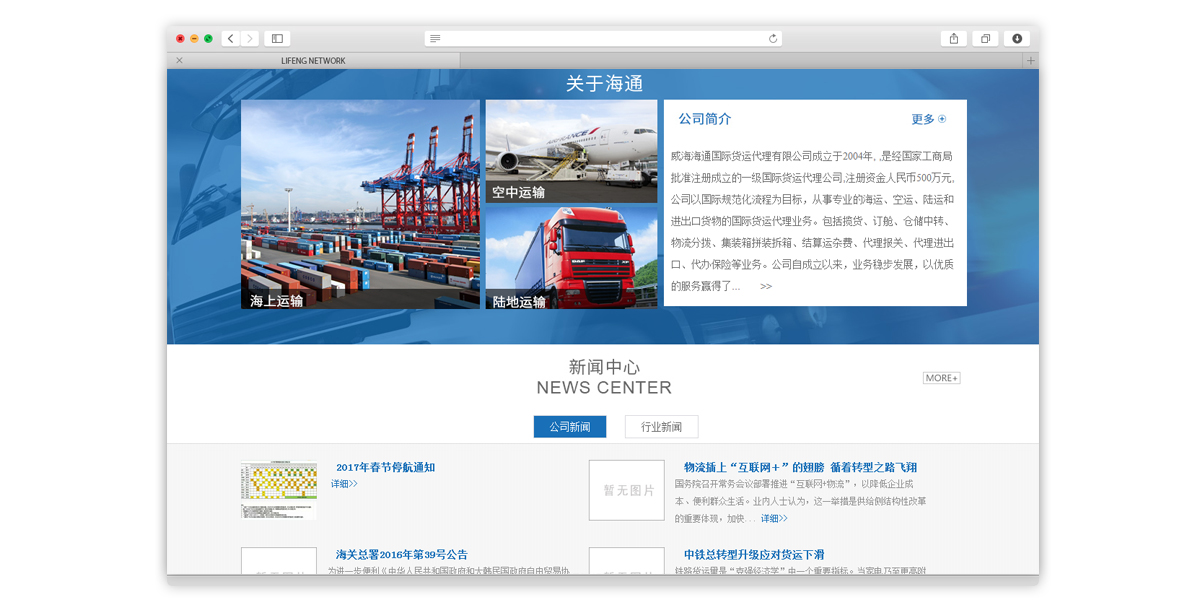The image size is (1190, 613).
Task: Select the 公司简介 heading
Action: 704,119
